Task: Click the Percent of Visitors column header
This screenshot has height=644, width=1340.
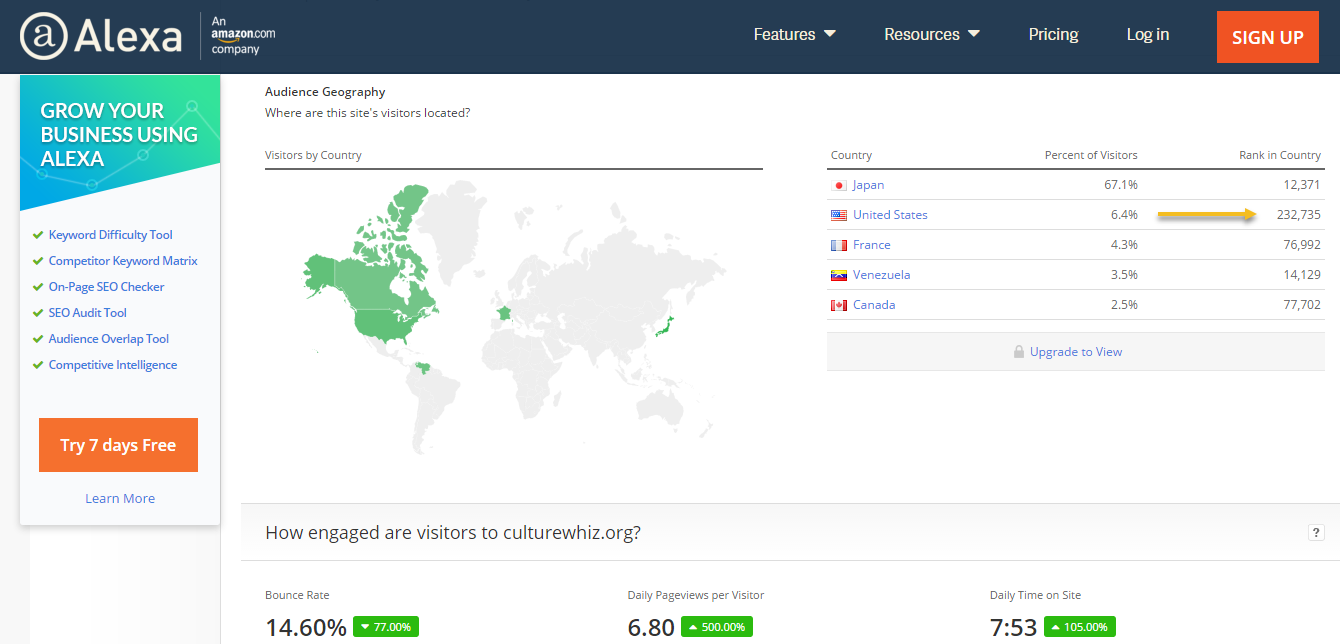Action: (1091, 155)
